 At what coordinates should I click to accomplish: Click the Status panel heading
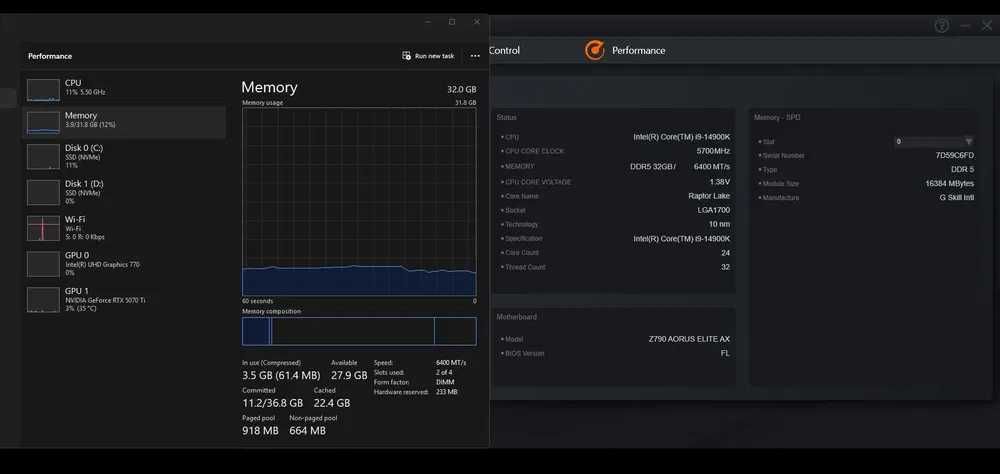click(507, 117)
